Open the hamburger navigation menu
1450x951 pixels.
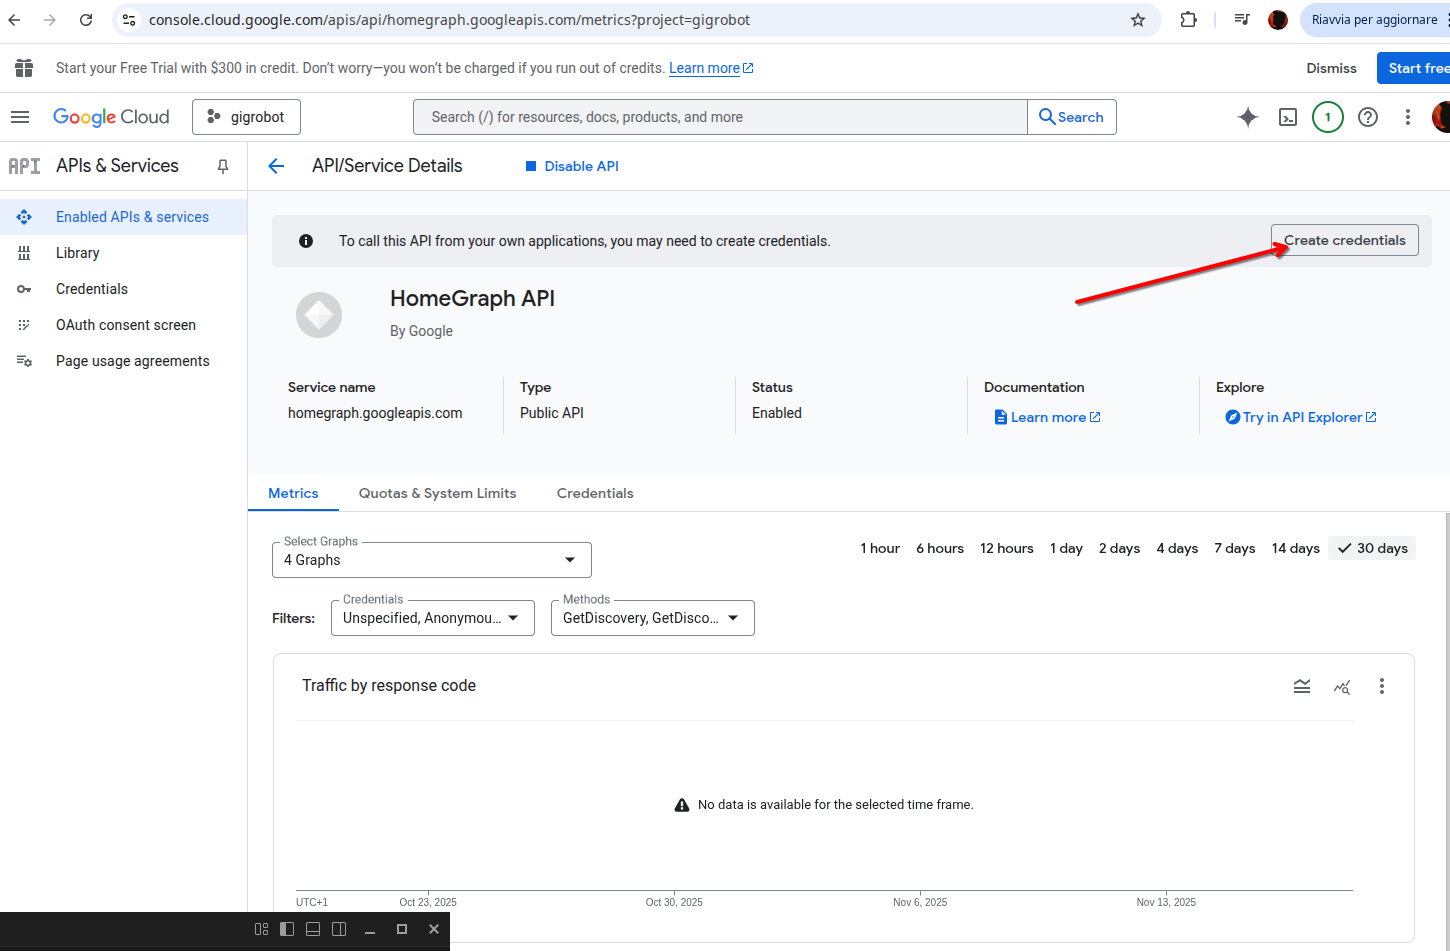tap(20, 117)
